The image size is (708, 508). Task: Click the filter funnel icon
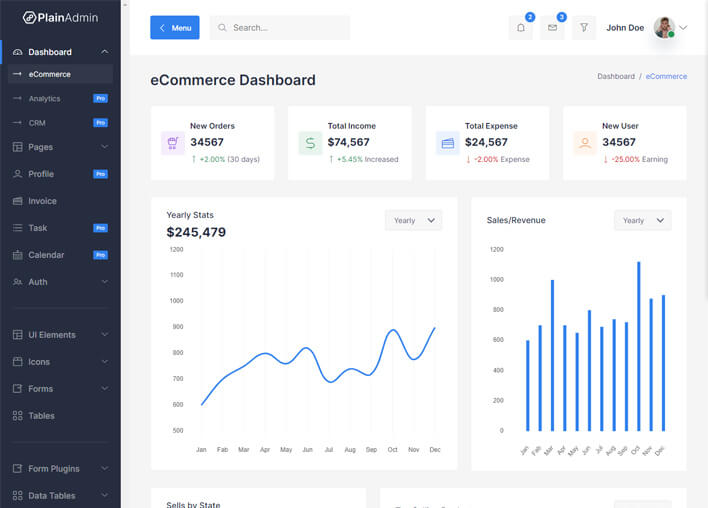[x=584, y=28]
